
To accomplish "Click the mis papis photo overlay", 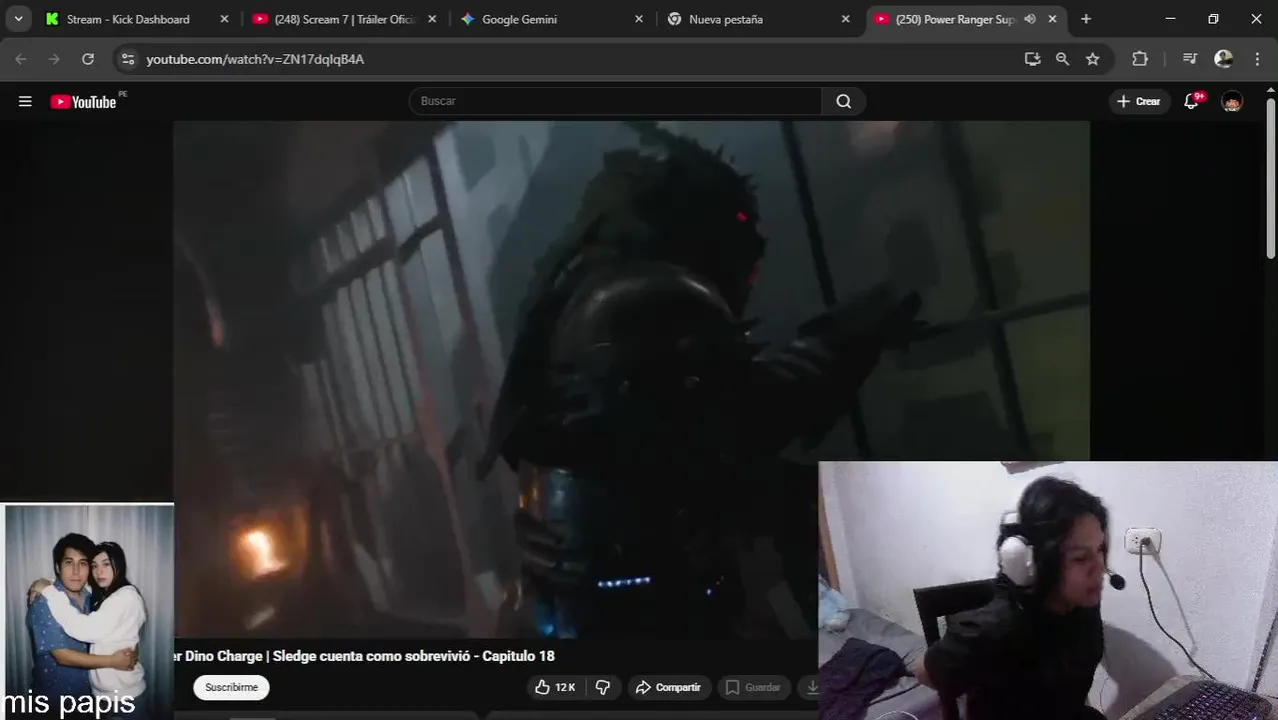I will coord(88,611).
